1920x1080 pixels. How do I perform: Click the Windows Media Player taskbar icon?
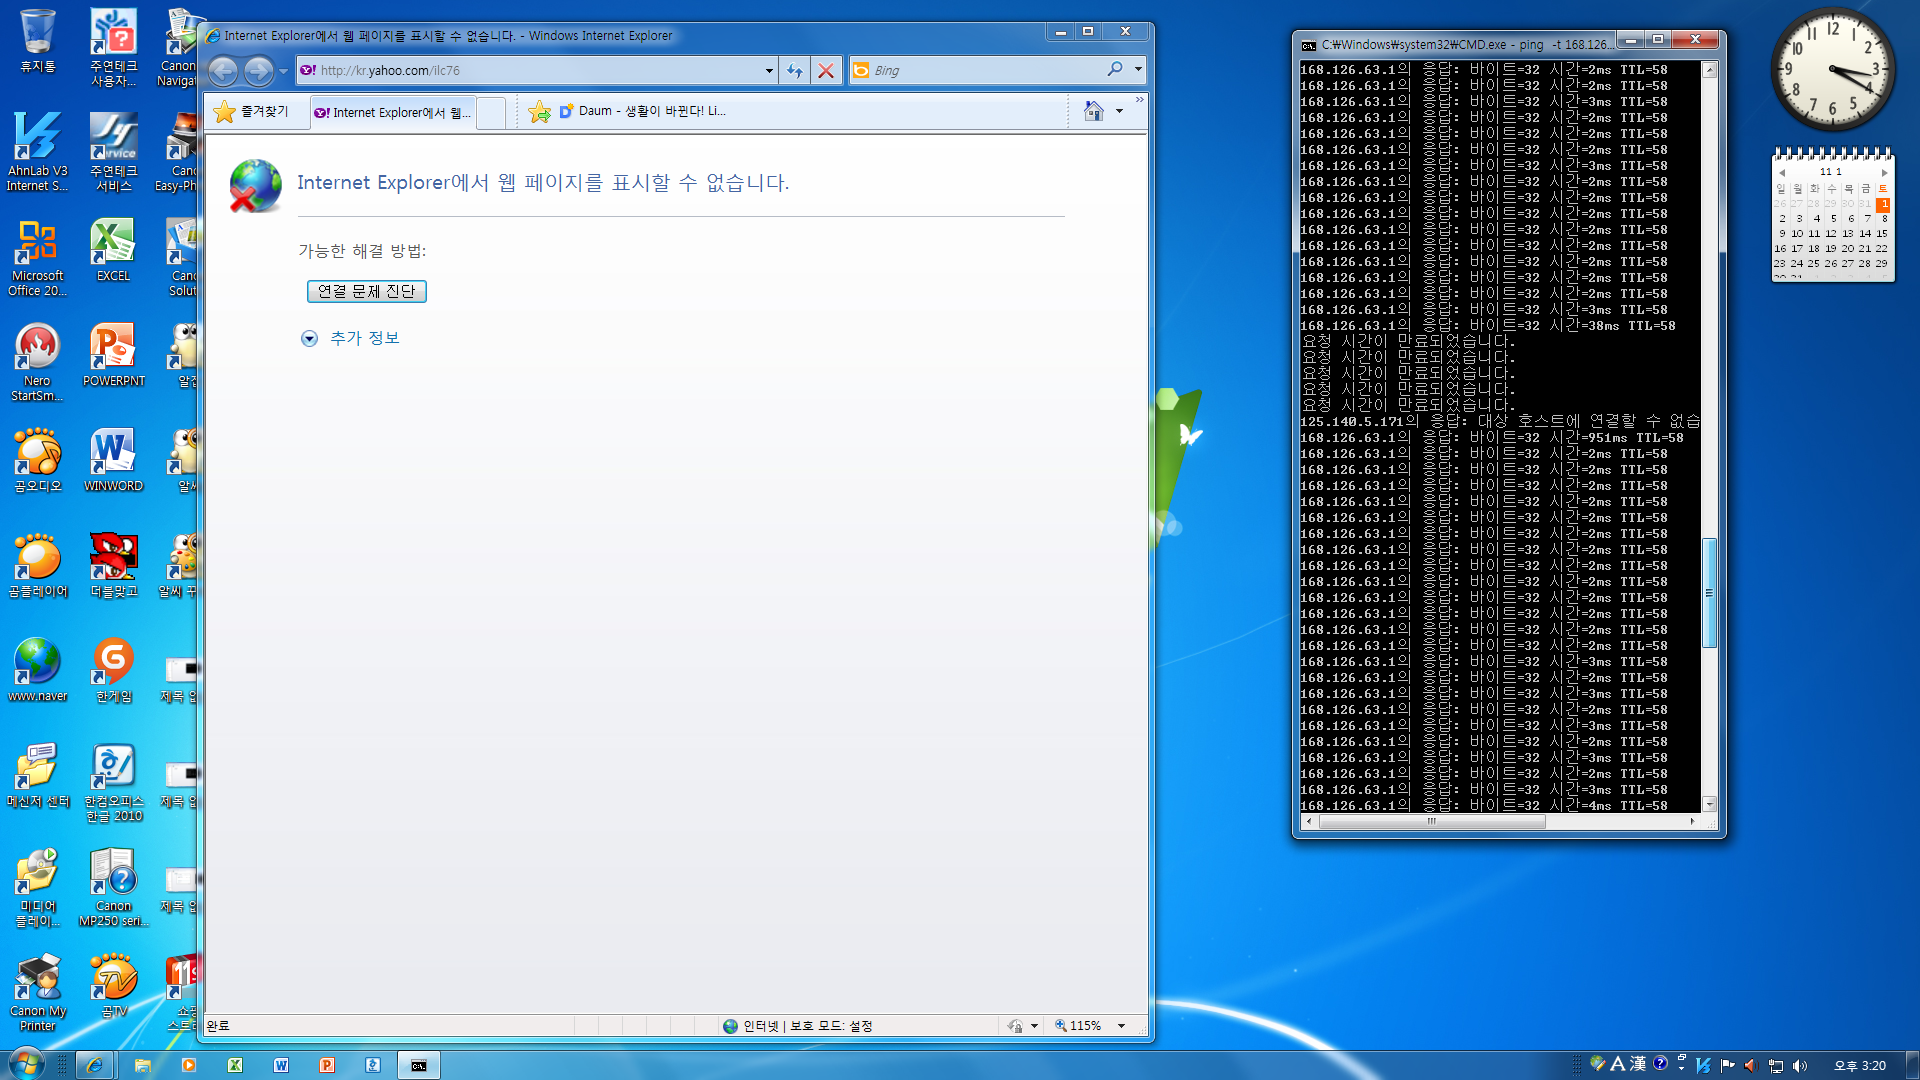coord(189,1065)
